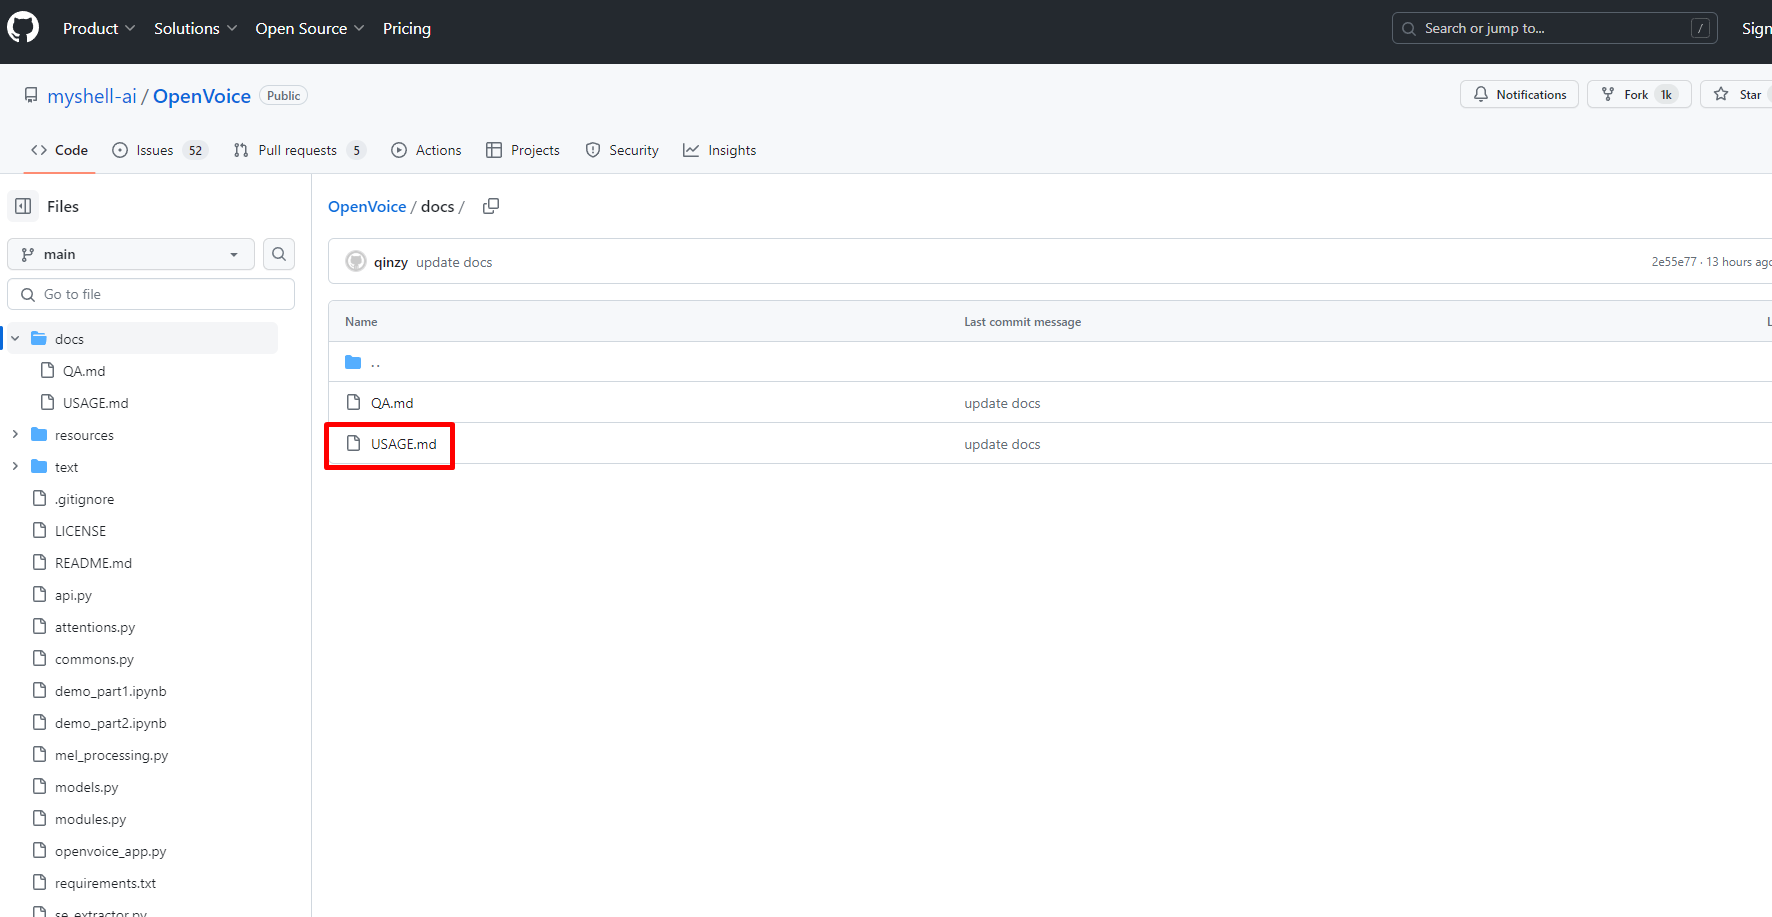Viewport: 1772px width, 917px height.
Task: Click QA.md row's update docs message
Action: (1002, 403)
